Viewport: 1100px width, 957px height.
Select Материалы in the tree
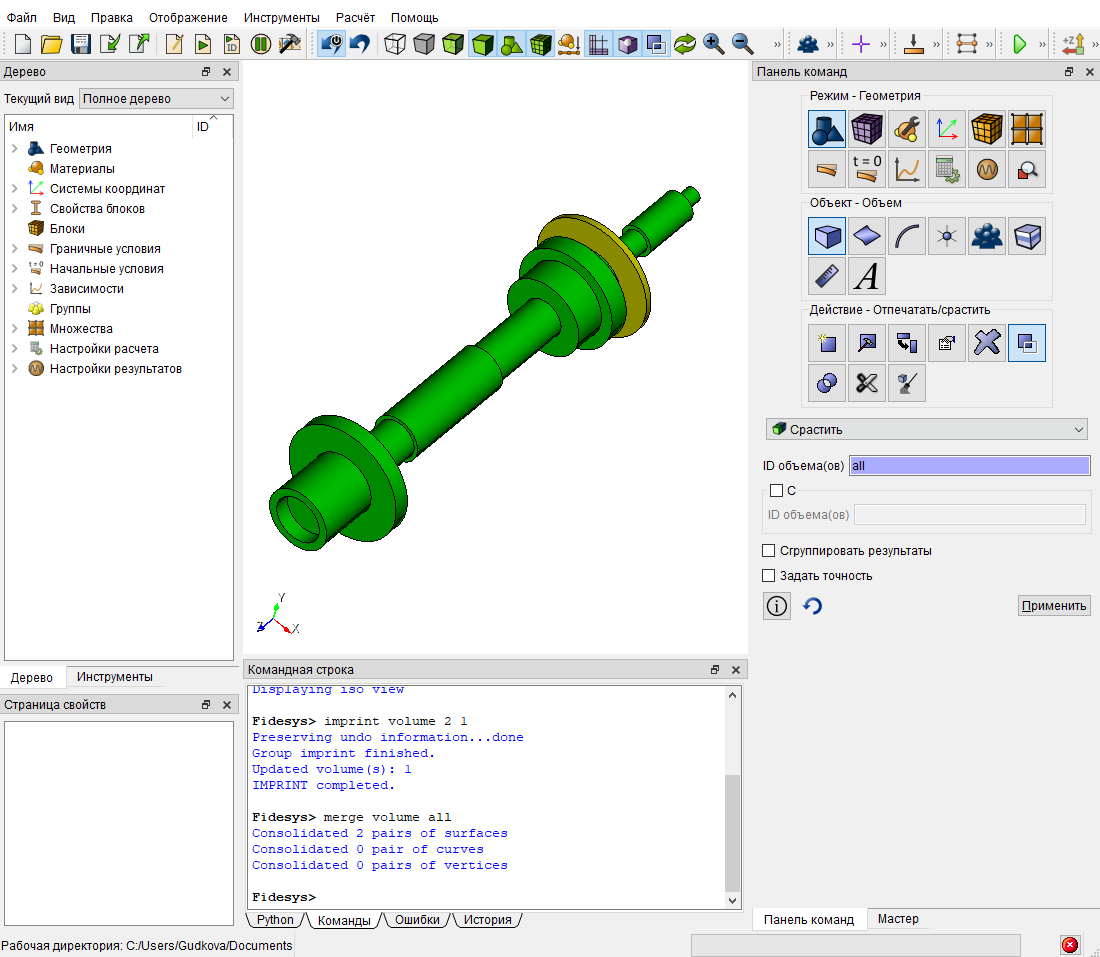point(82,168)
